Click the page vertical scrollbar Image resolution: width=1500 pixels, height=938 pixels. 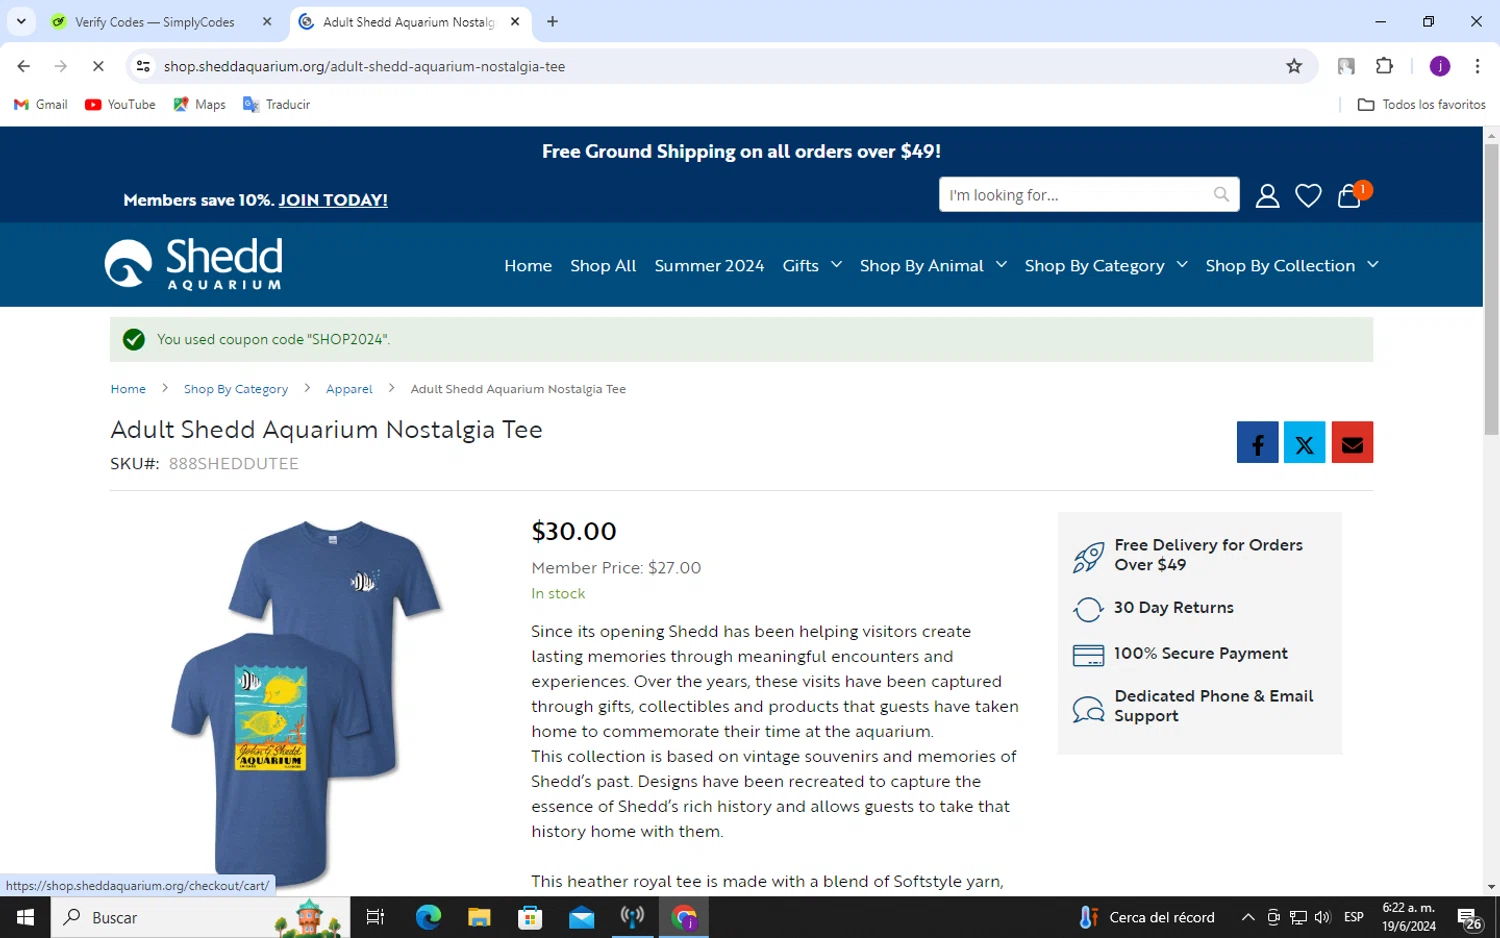(x=1491, y=290)
